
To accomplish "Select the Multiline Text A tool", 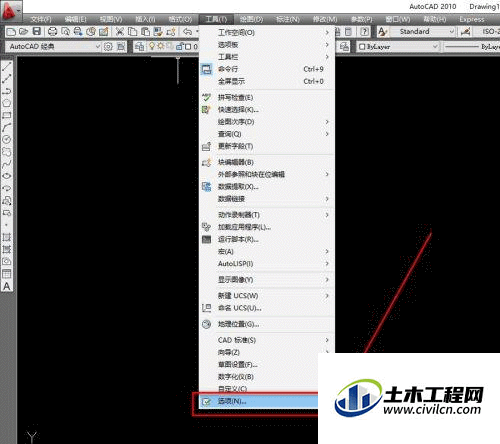I will 7,286.
